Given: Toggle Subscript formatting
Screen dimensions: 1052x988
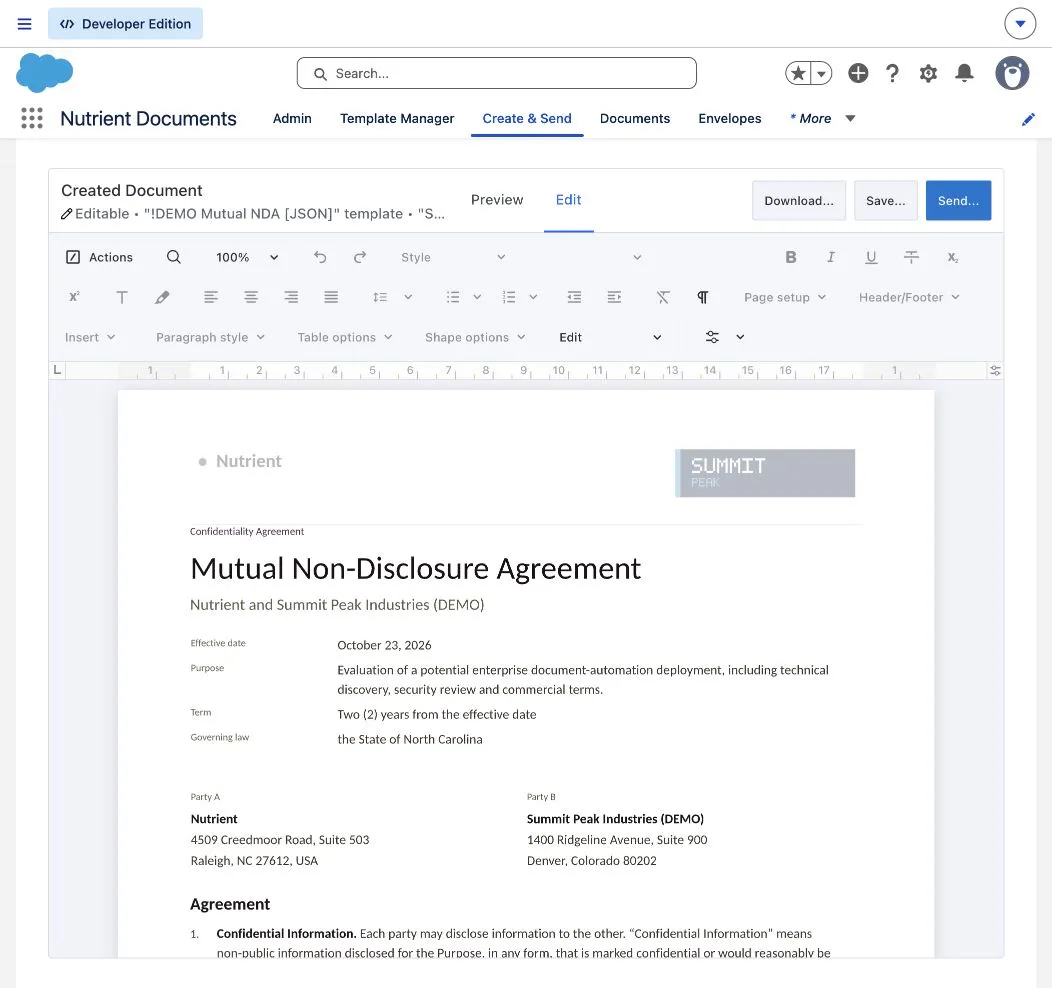Looking at the screenshot, I should click(952, 258).
